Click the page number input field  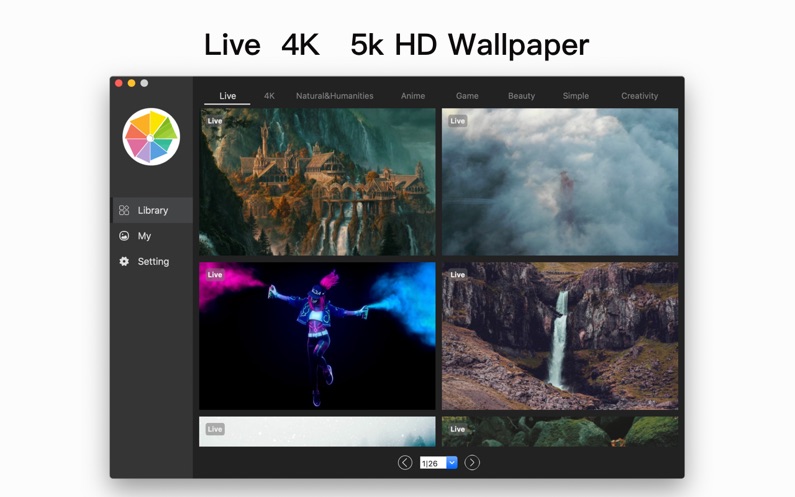(432, 462)
